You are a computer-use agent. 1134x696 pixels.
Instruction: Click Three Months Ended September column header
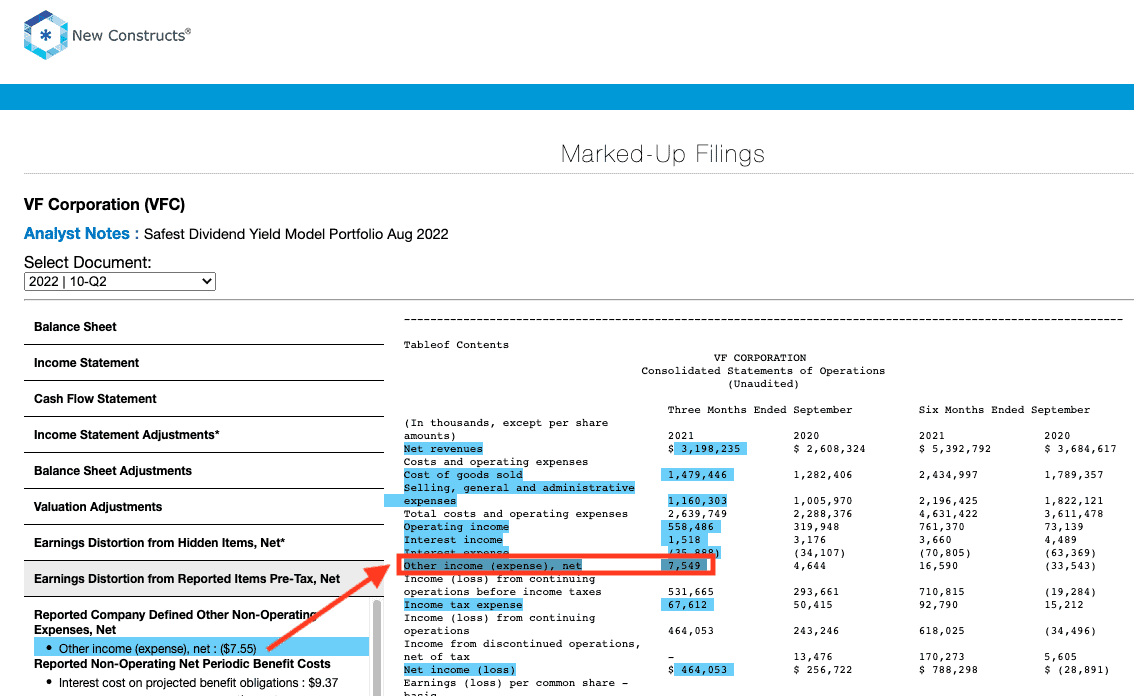(x=759, y=410)
